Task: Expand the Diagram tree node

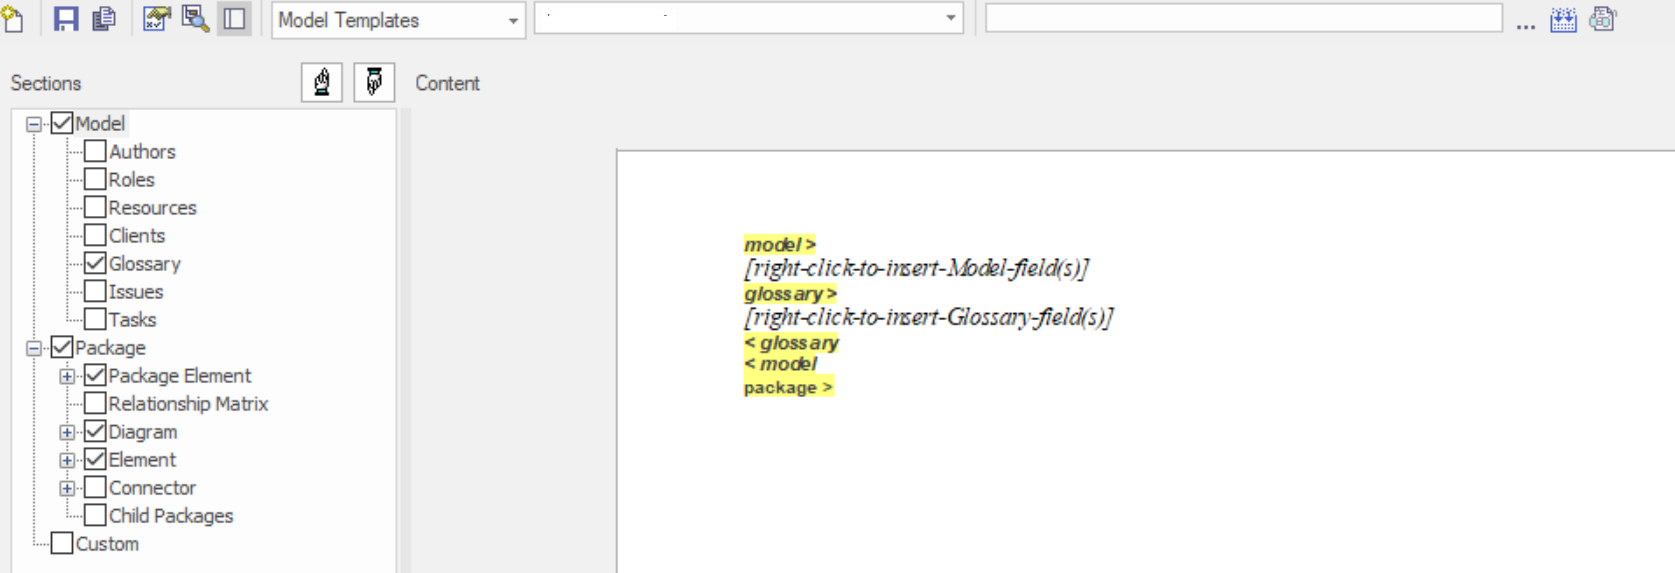Action: (x=67, y=432)
